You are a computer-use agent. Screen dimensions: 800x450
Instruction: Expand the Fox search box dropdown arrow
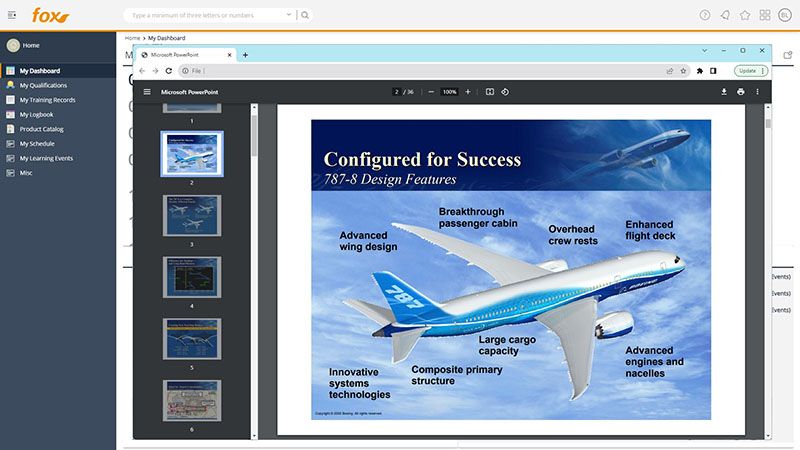pos(289,15)
